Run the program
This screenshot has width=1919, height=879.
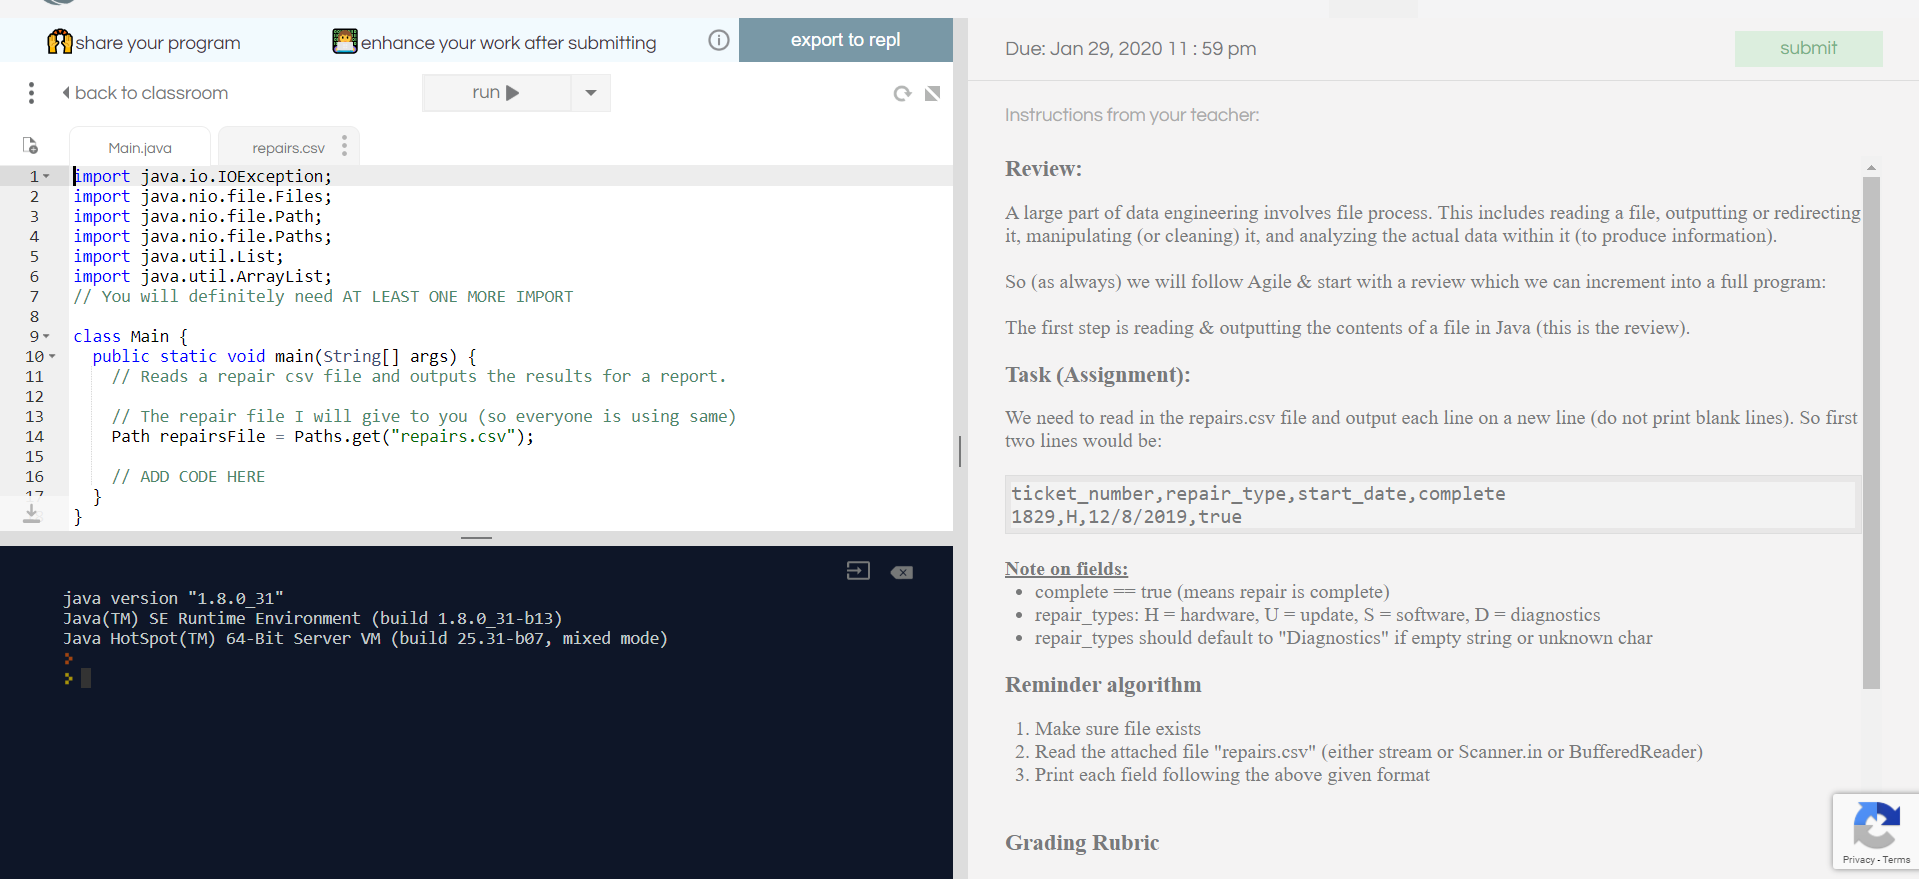tap(496, 93)
